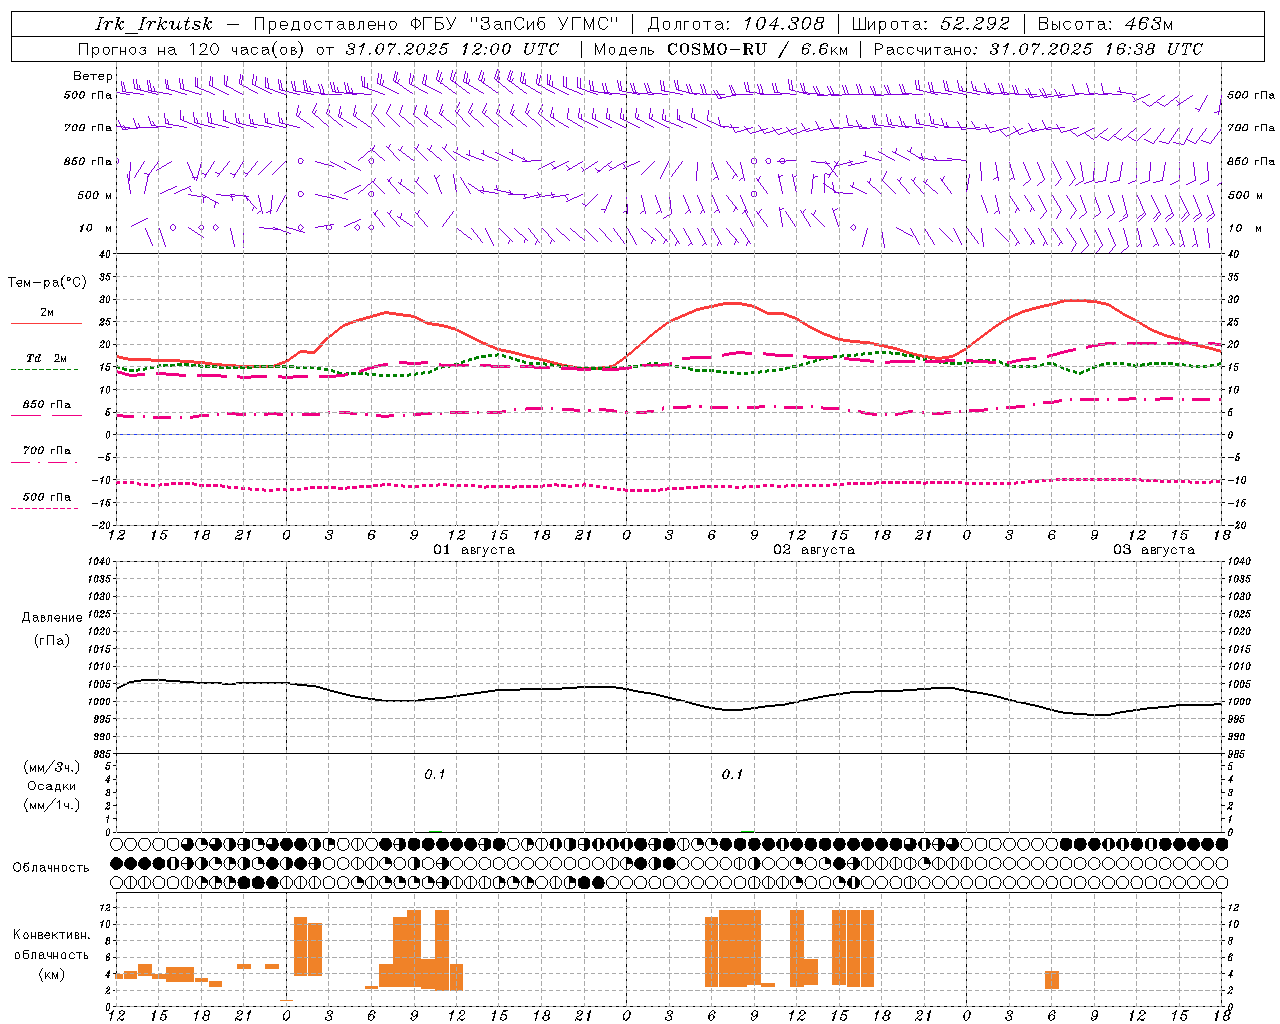
Task: Click the 10 м wind level label on left
Action: (x=96, y=228)
